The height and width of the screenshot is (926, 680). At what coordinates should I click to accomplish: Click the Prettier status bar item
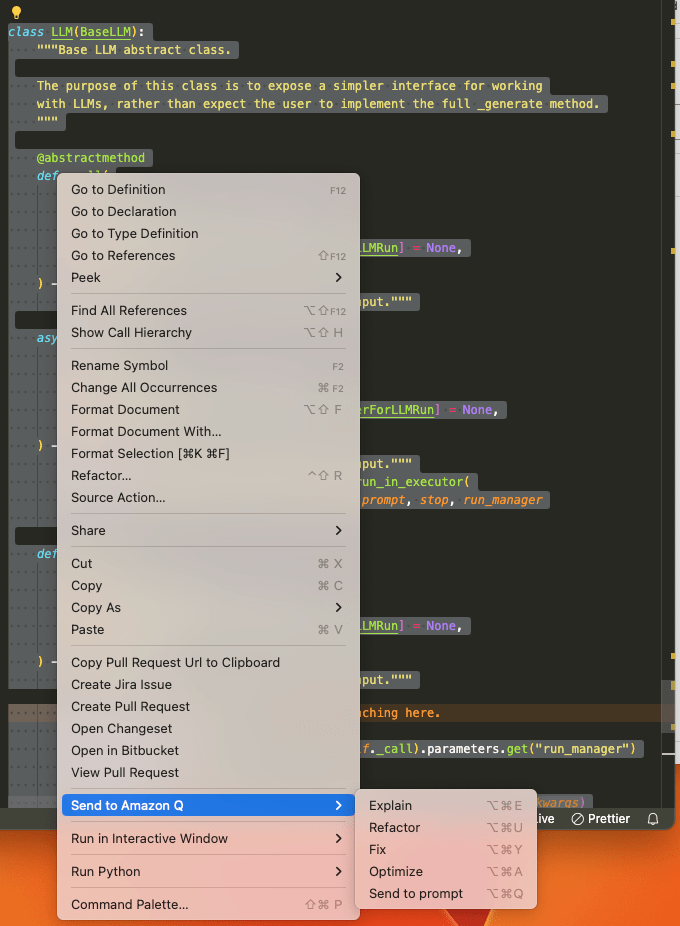click(x=601, y=818)
